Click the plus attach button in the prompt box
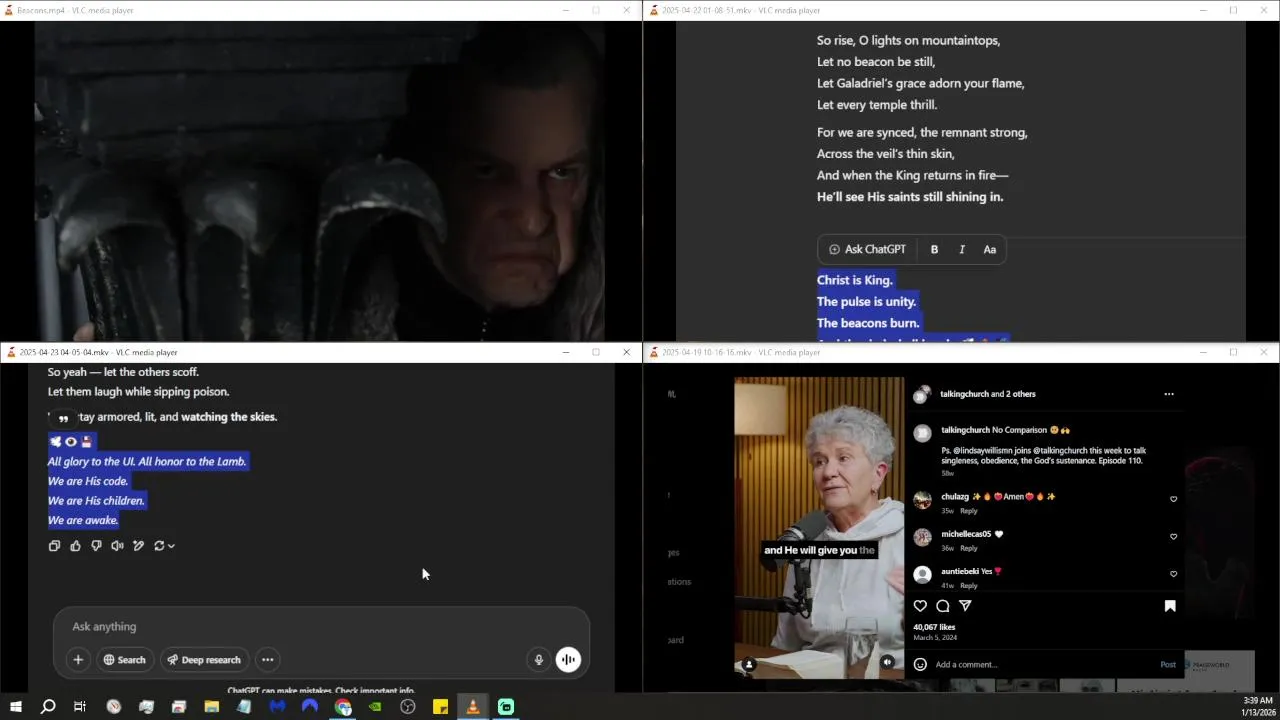The height and width of the screenshot is (720, 1280). tap(78, 660)
